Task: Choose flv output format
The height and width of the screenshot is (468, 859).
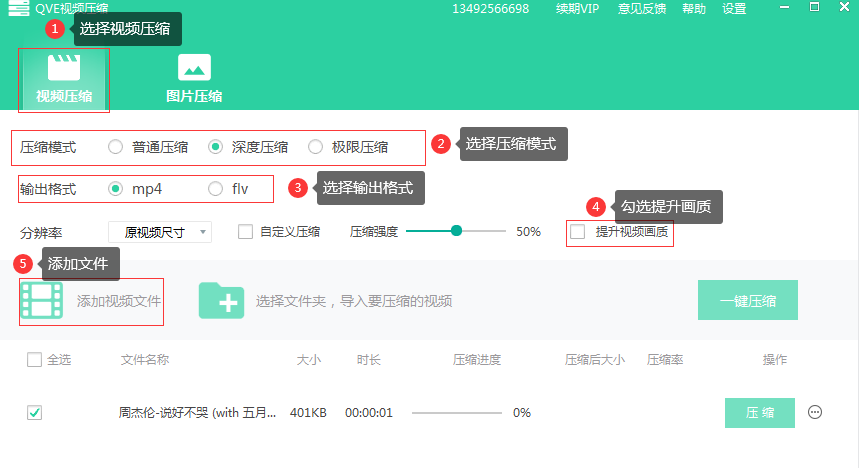Action: coord(215,189)
